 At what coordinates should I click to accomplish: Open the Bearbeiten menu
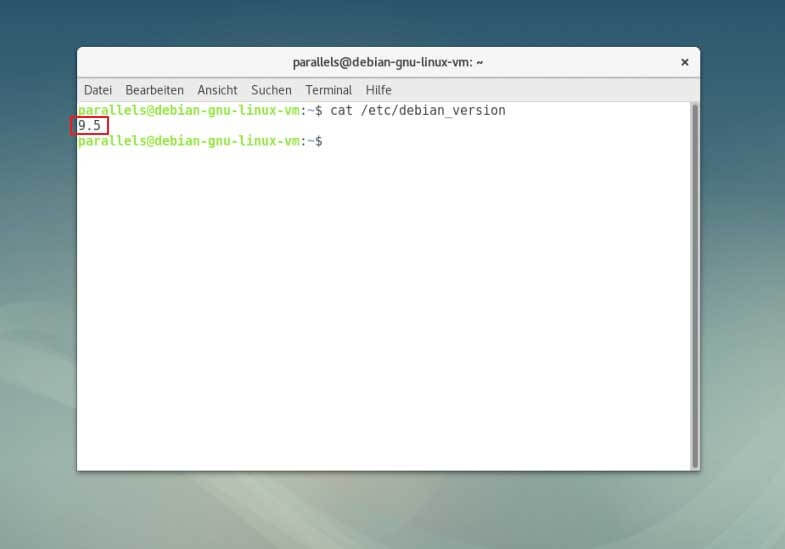tap(154, 90)
